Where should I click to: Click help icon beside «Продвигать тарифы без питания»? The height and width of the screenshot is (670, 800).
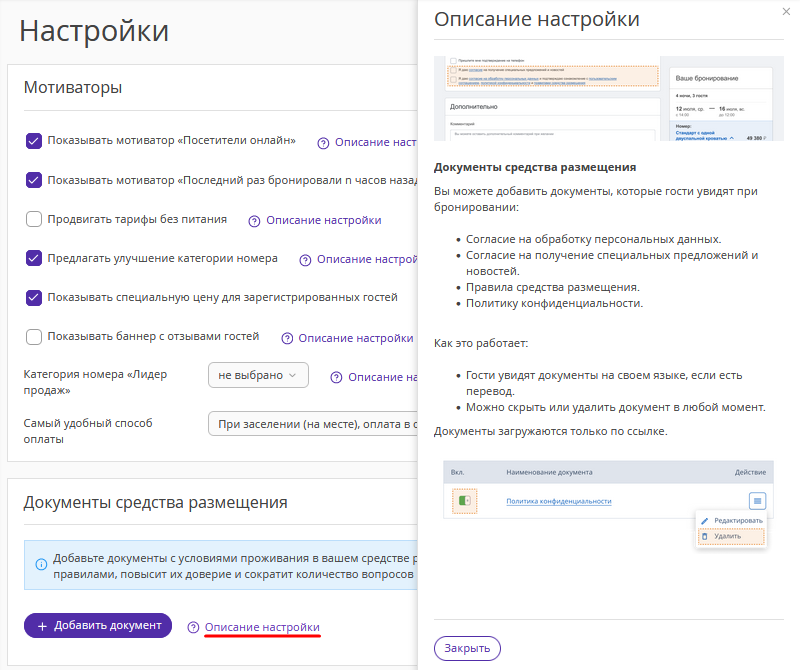click(x=254, y=221)
